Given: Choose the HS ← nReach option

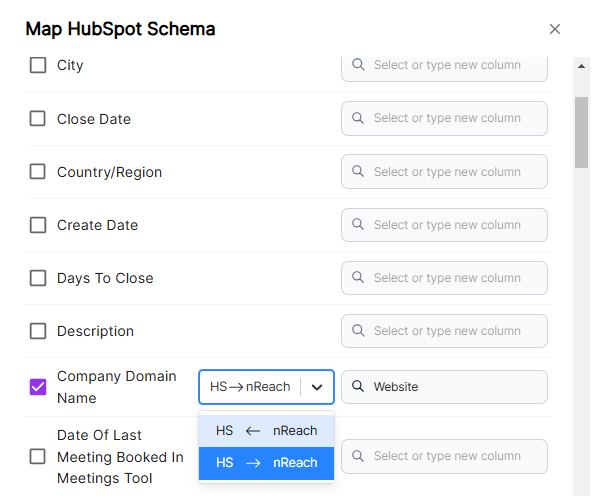Looking at the screenshot, I should point(266,431).
